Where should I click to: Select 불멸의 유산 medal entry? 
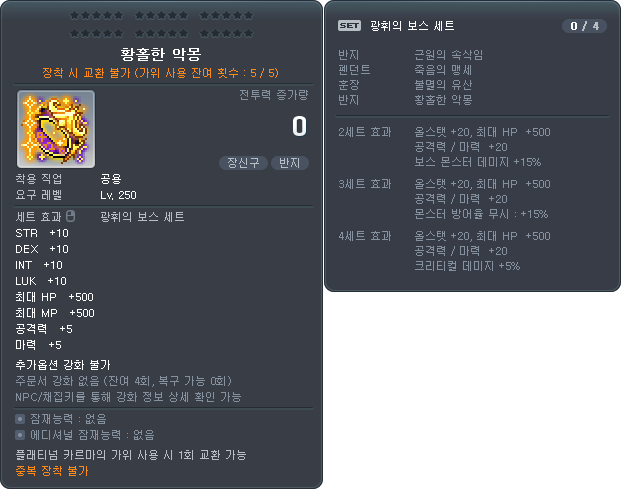pyautogui.click(x=443, y=85)
